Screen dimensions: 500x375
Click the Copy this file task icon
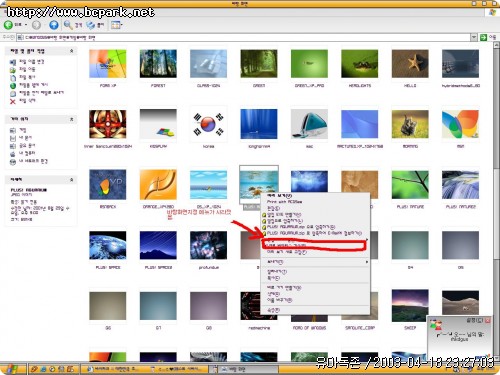click(13, 78)
